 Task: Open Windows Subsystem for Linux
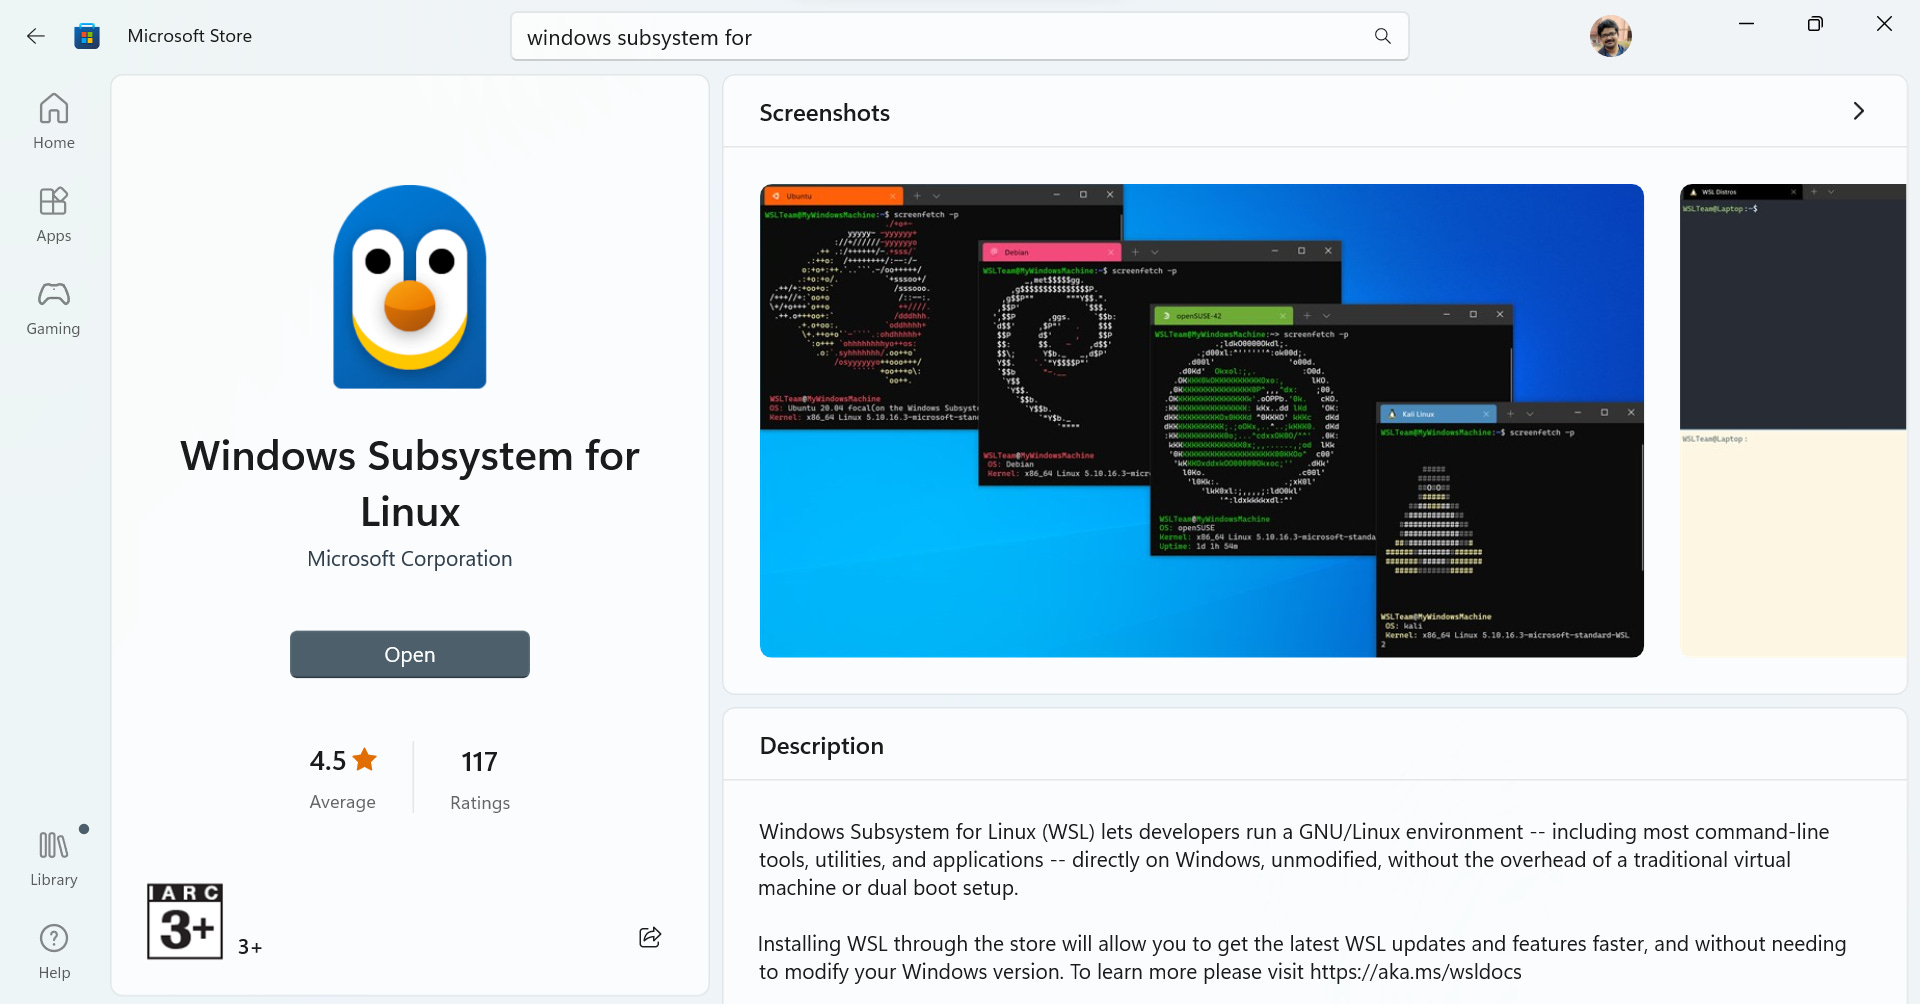pyautogui.click(x=409, y=654)
